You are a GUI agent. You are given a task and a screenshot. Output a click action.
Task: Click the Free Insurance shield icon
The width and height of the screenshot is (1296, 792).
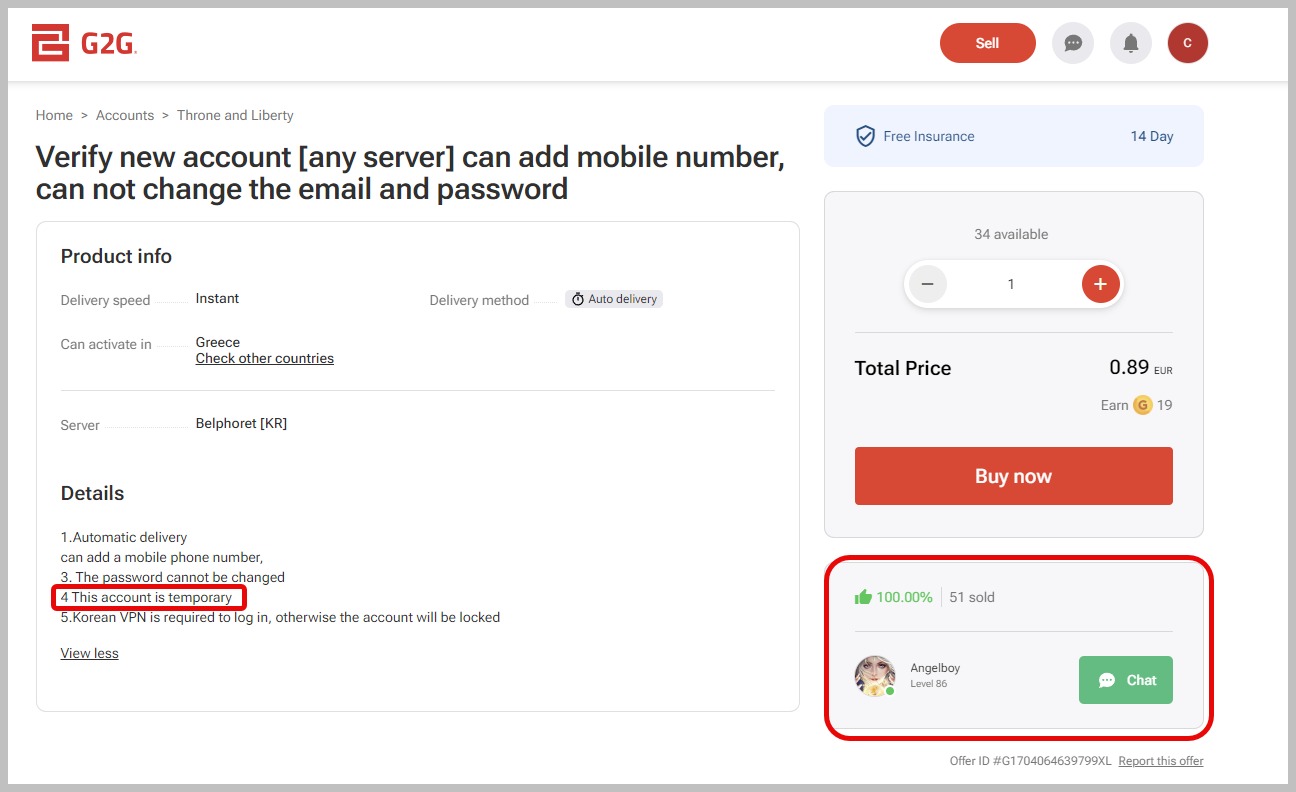click(x=865, y=136)
